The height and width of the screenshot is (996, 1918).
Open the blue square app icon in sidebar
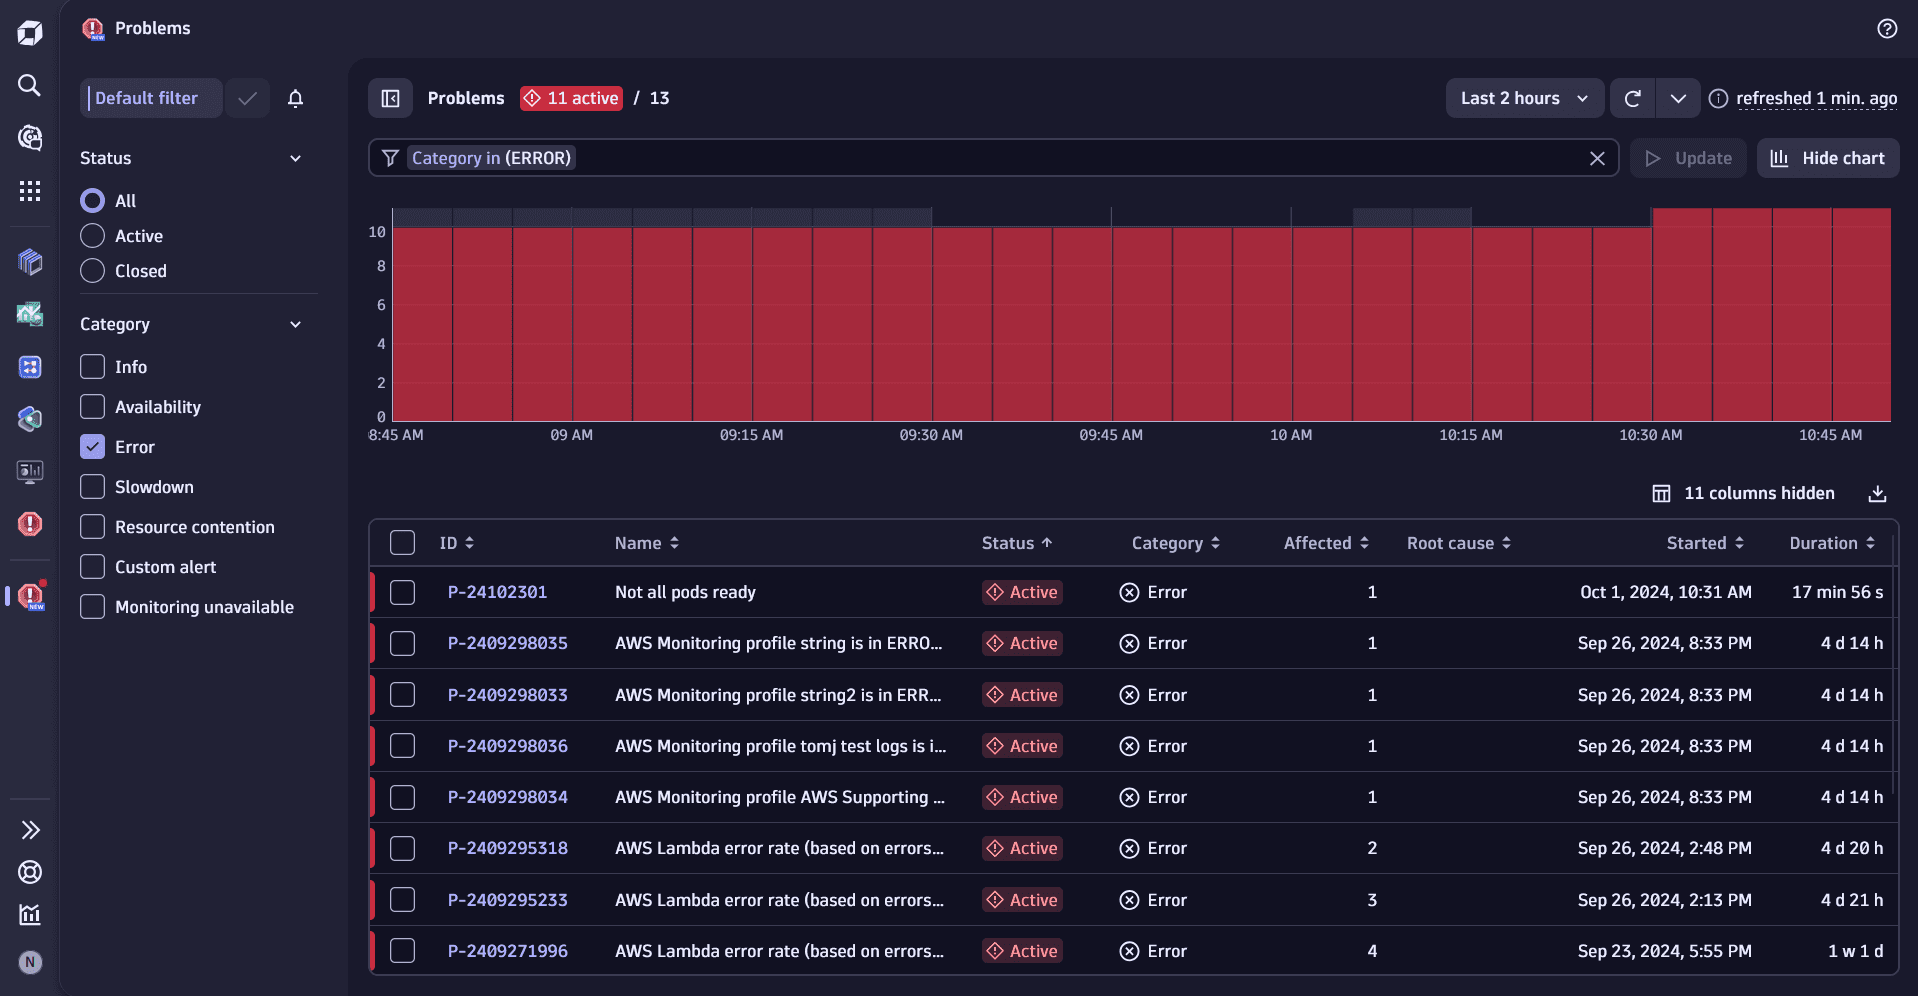[30, 367]
